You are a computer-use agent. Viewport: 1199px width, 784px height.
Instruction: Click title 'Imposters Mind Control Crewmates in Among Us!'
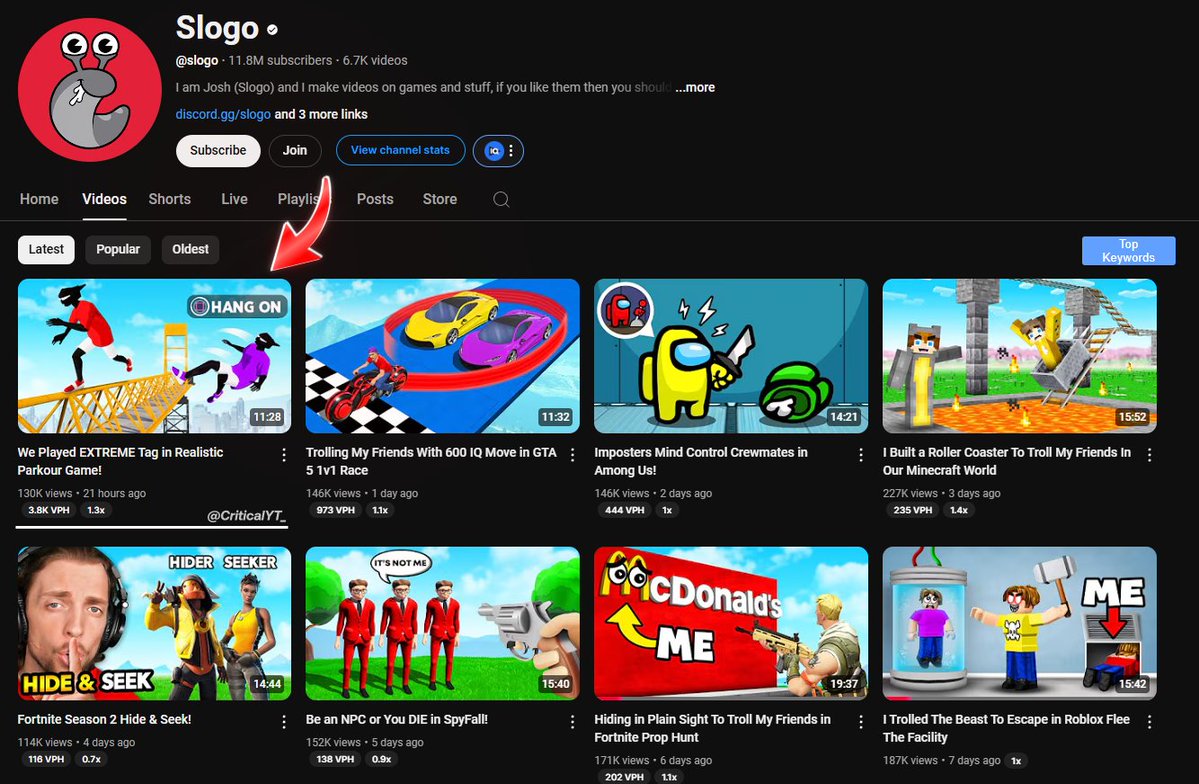coord(701,461)
